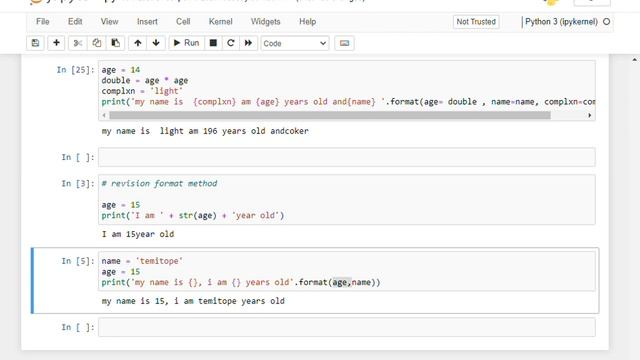
Task: Open the View menu
Action: pyautogui.click(x=109, y=22)
